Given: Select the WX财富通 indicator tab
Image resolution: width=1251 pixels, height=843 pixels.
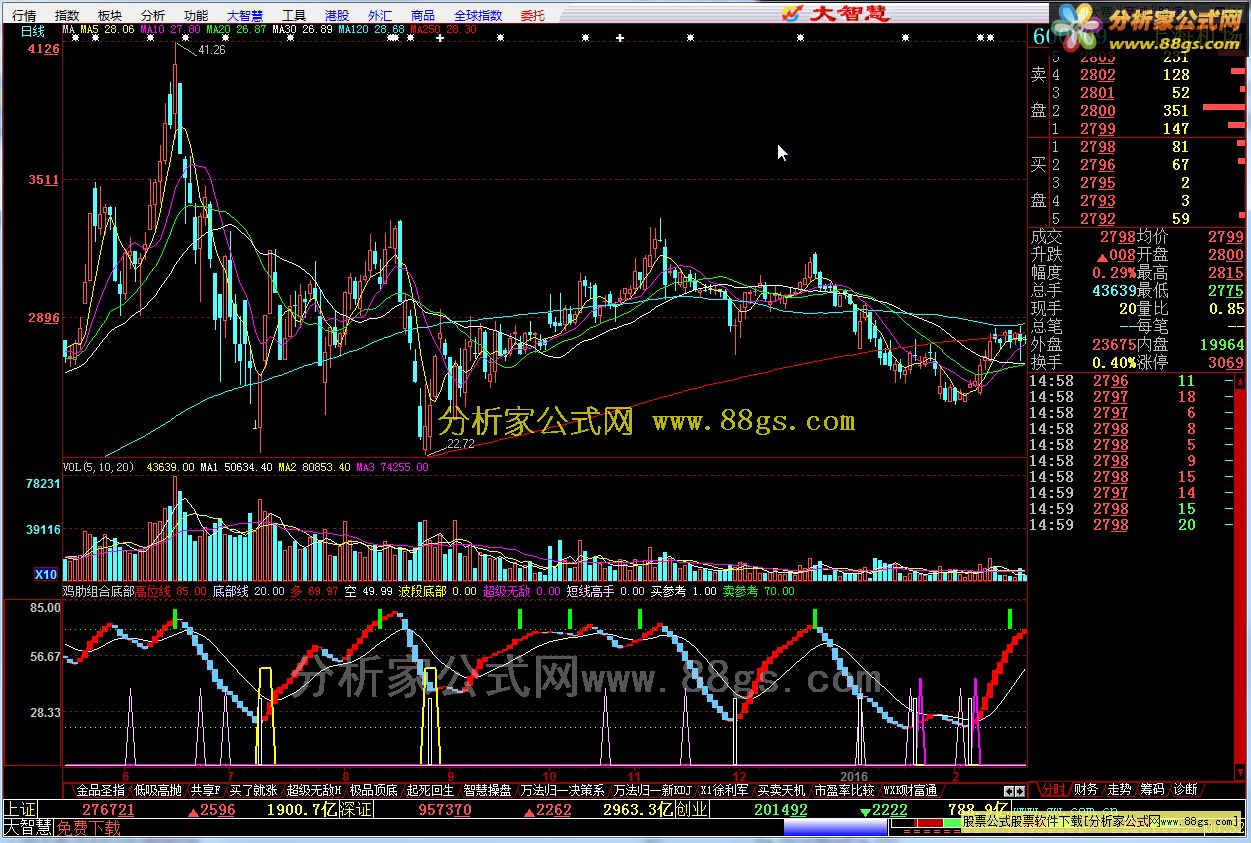Looking at the screenshot, I should 910,790.
